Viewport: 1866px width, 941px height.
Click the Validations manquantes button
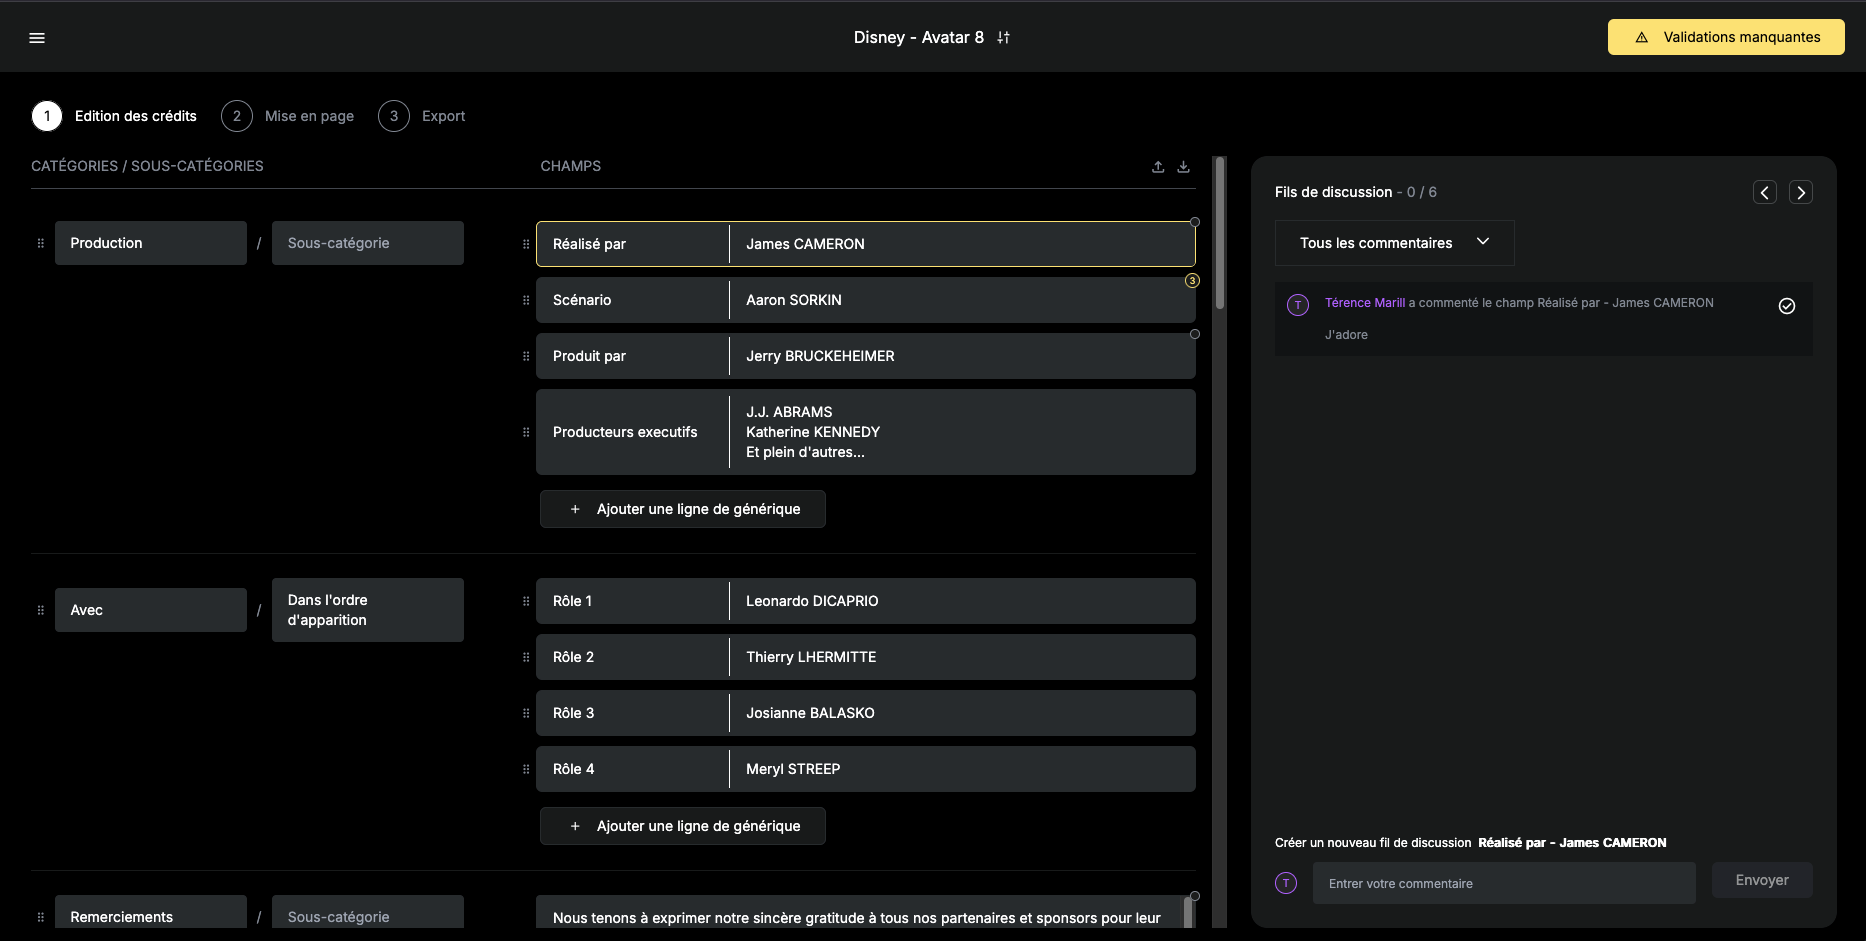pos(1725,37)
